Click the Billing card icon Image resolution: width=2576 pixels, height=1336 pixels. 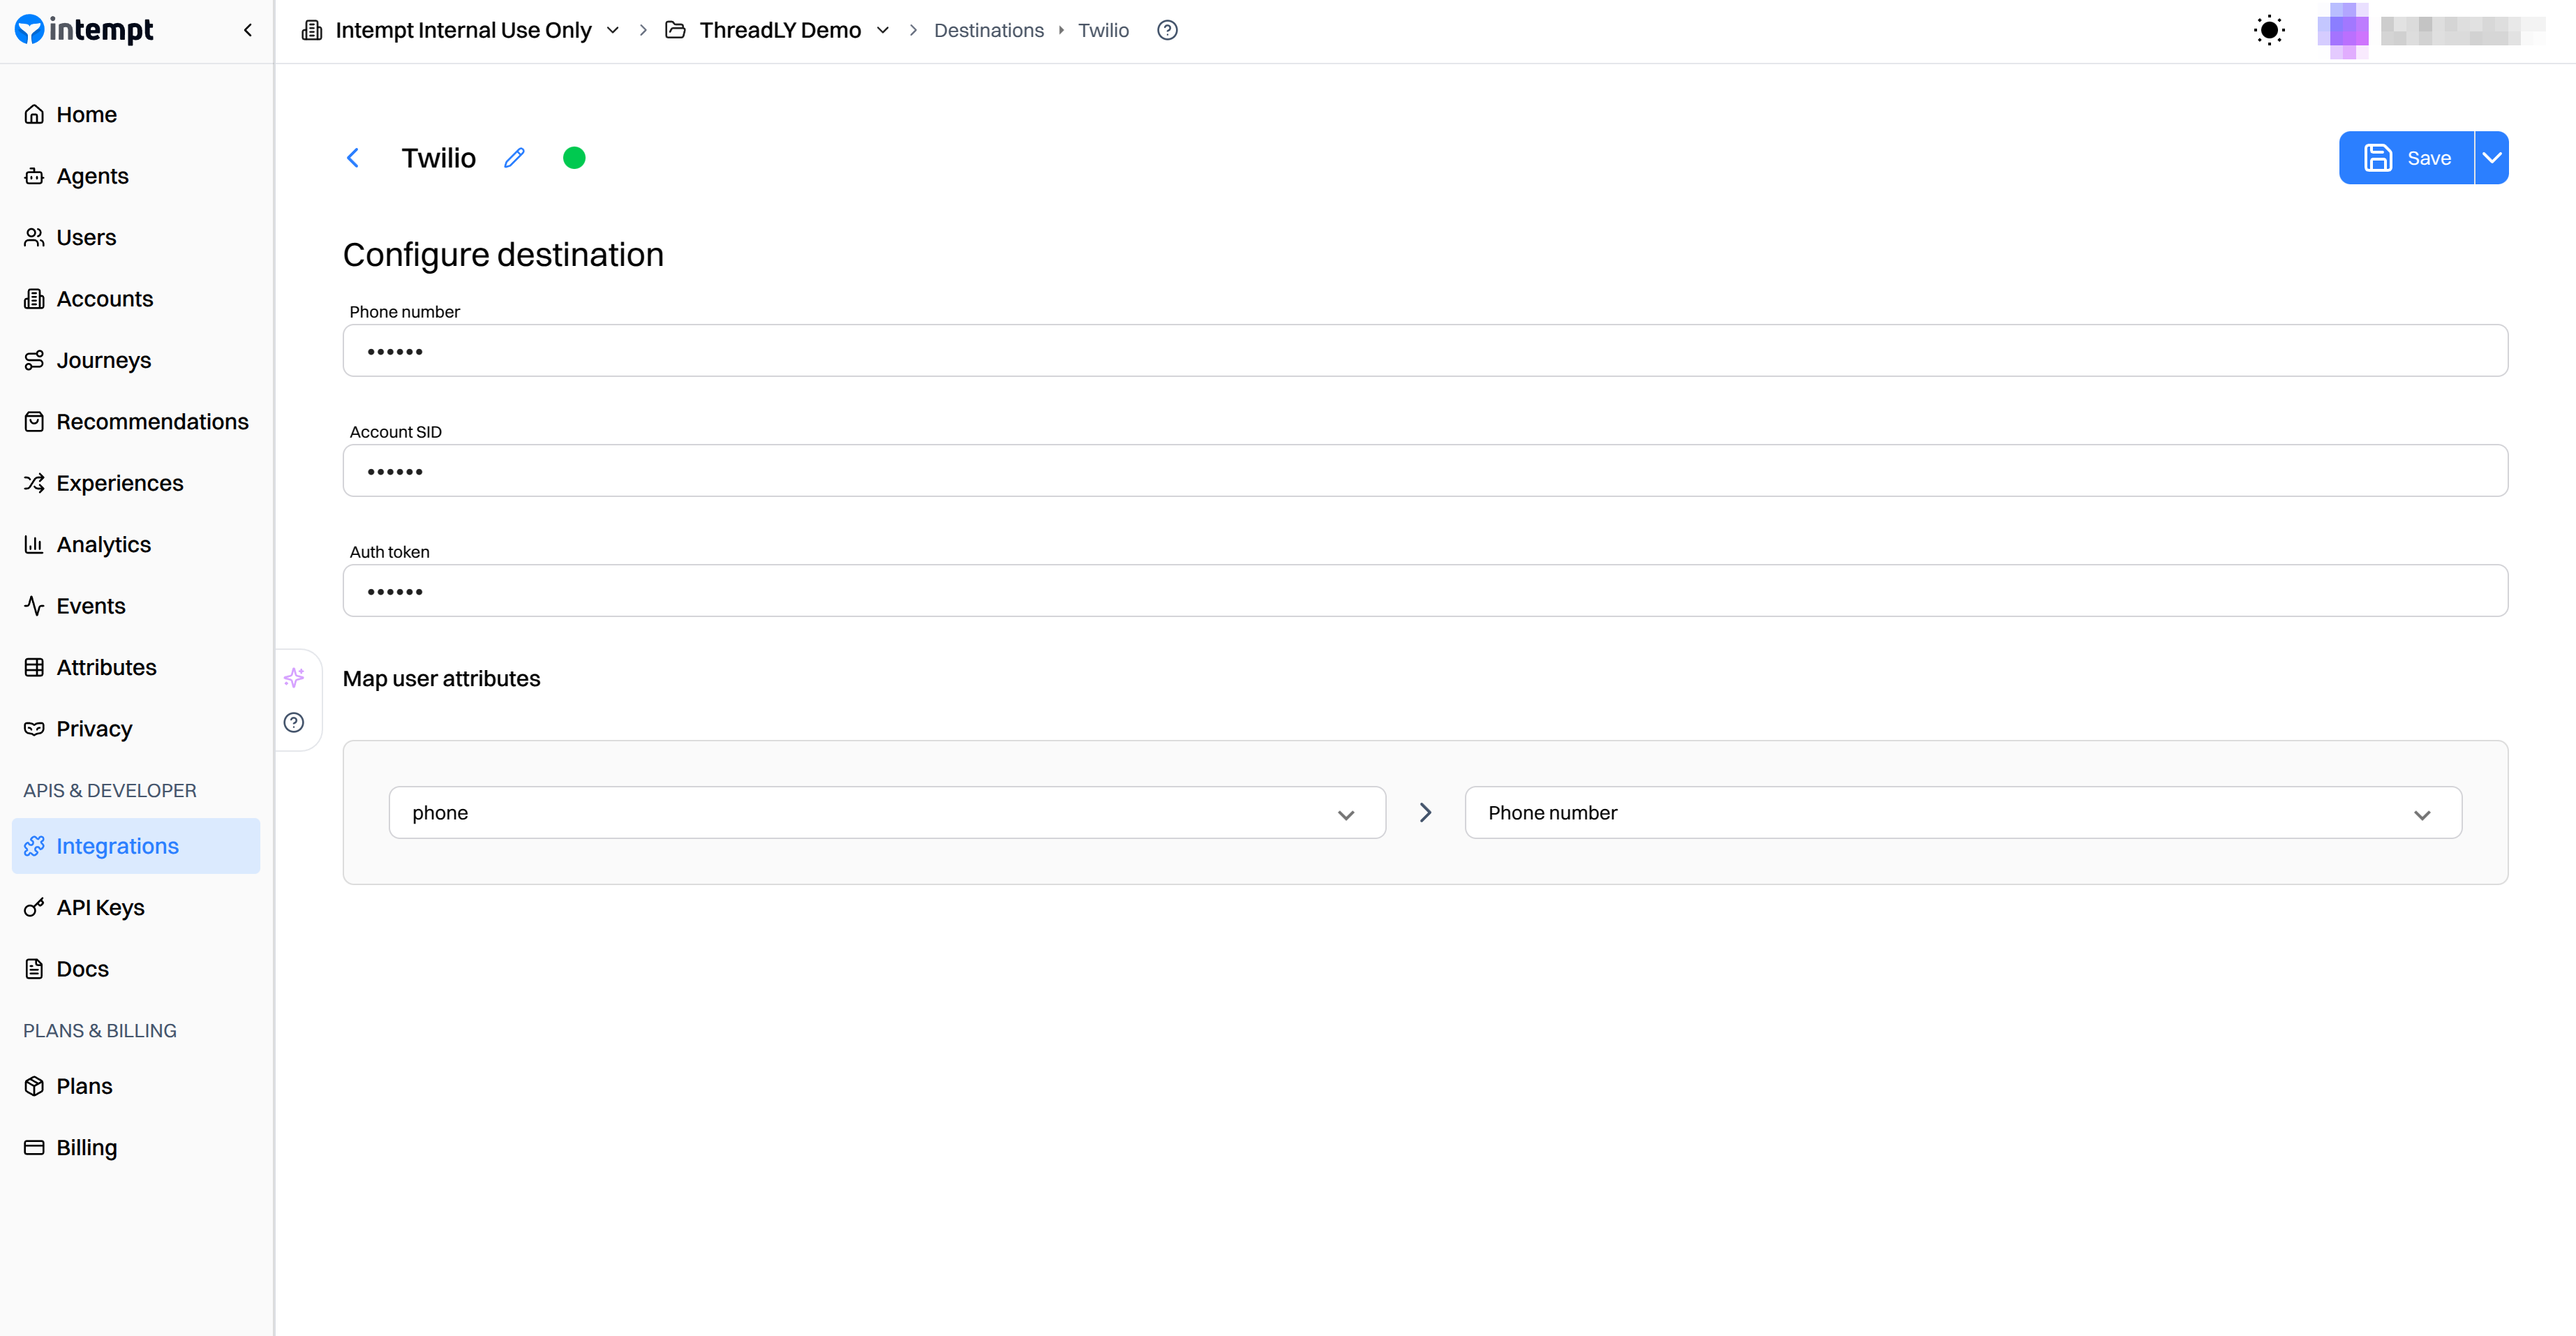coord(34,1147)
